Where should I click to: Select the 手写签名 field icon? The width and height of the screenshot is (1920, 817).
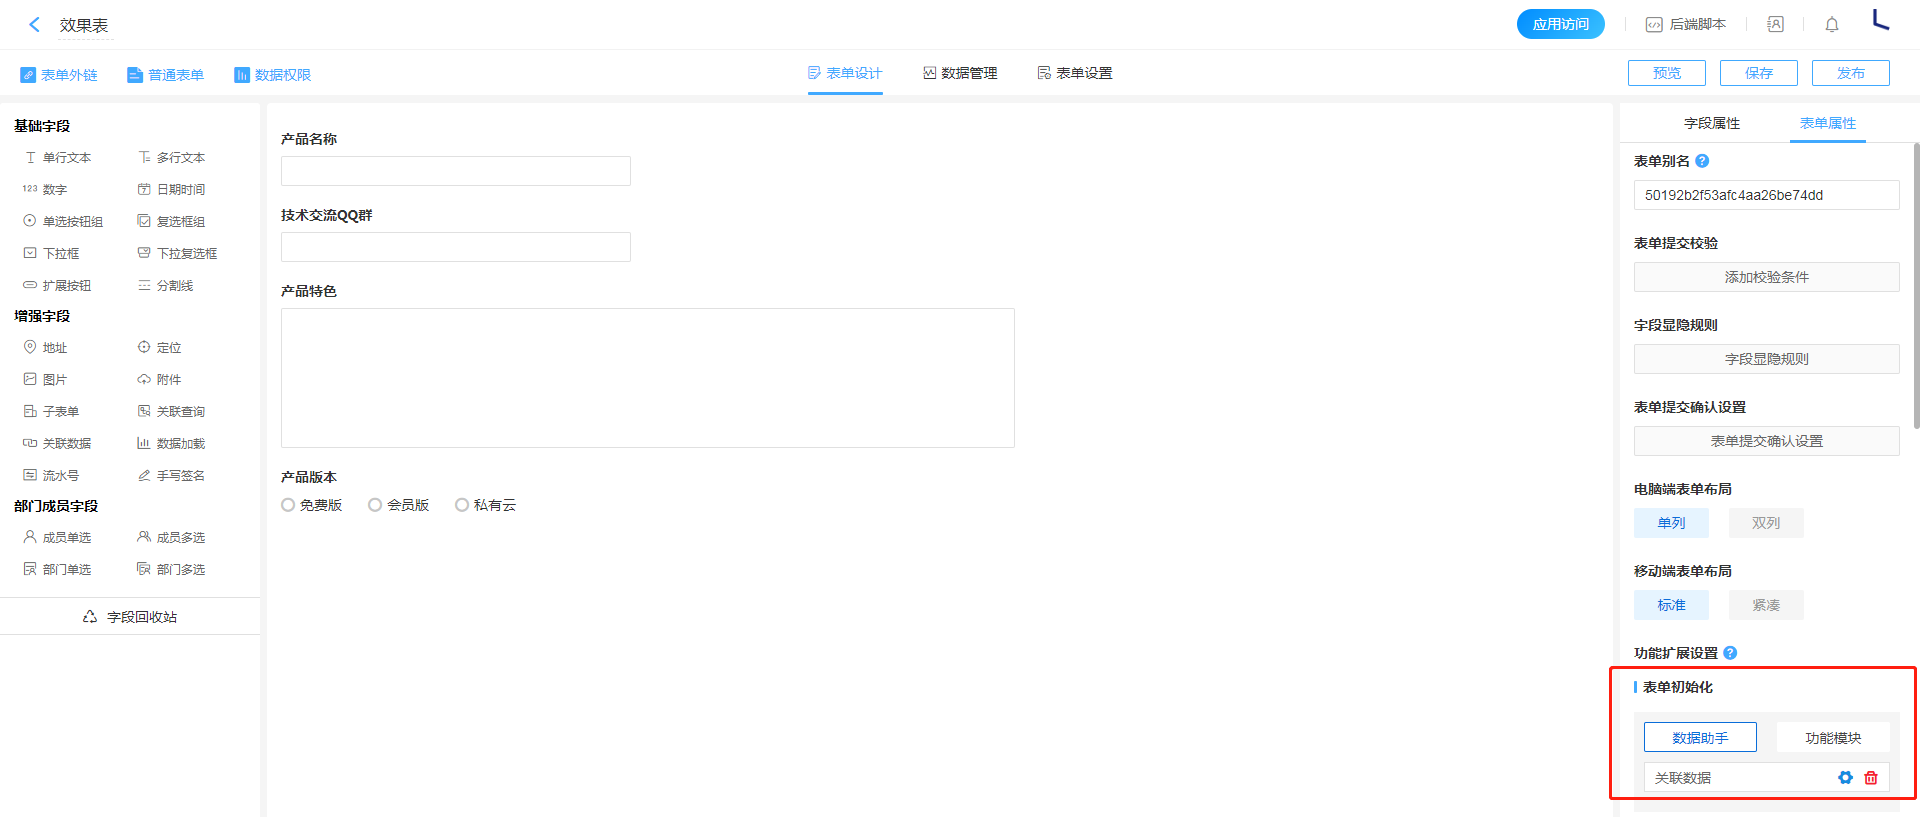[144, 476]
